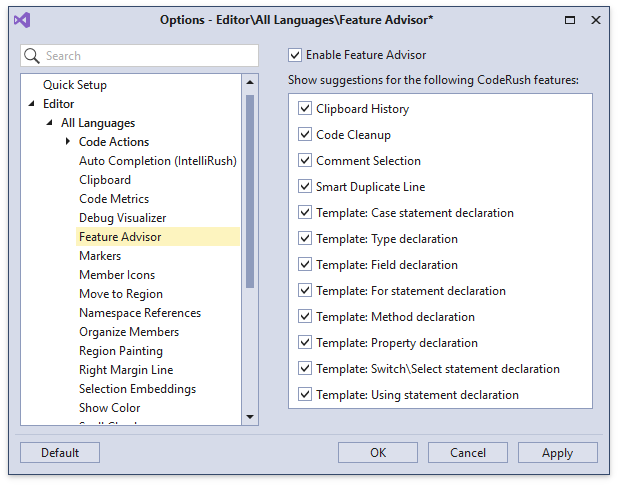
Task: Select Quick Setup in the tree
Action: (75, 85)
